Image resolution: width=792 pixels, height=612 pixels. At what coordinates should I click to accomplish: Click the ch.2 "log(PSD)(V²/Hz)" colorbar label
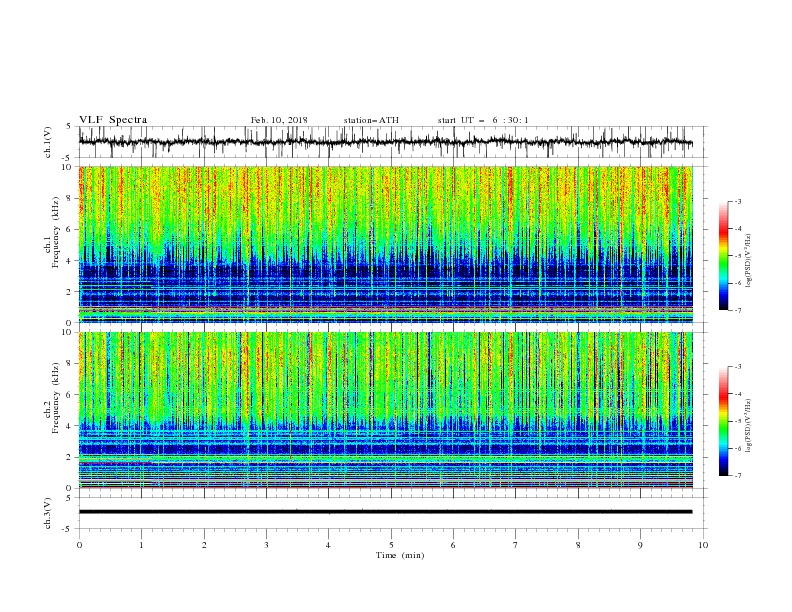coord(749,426)
